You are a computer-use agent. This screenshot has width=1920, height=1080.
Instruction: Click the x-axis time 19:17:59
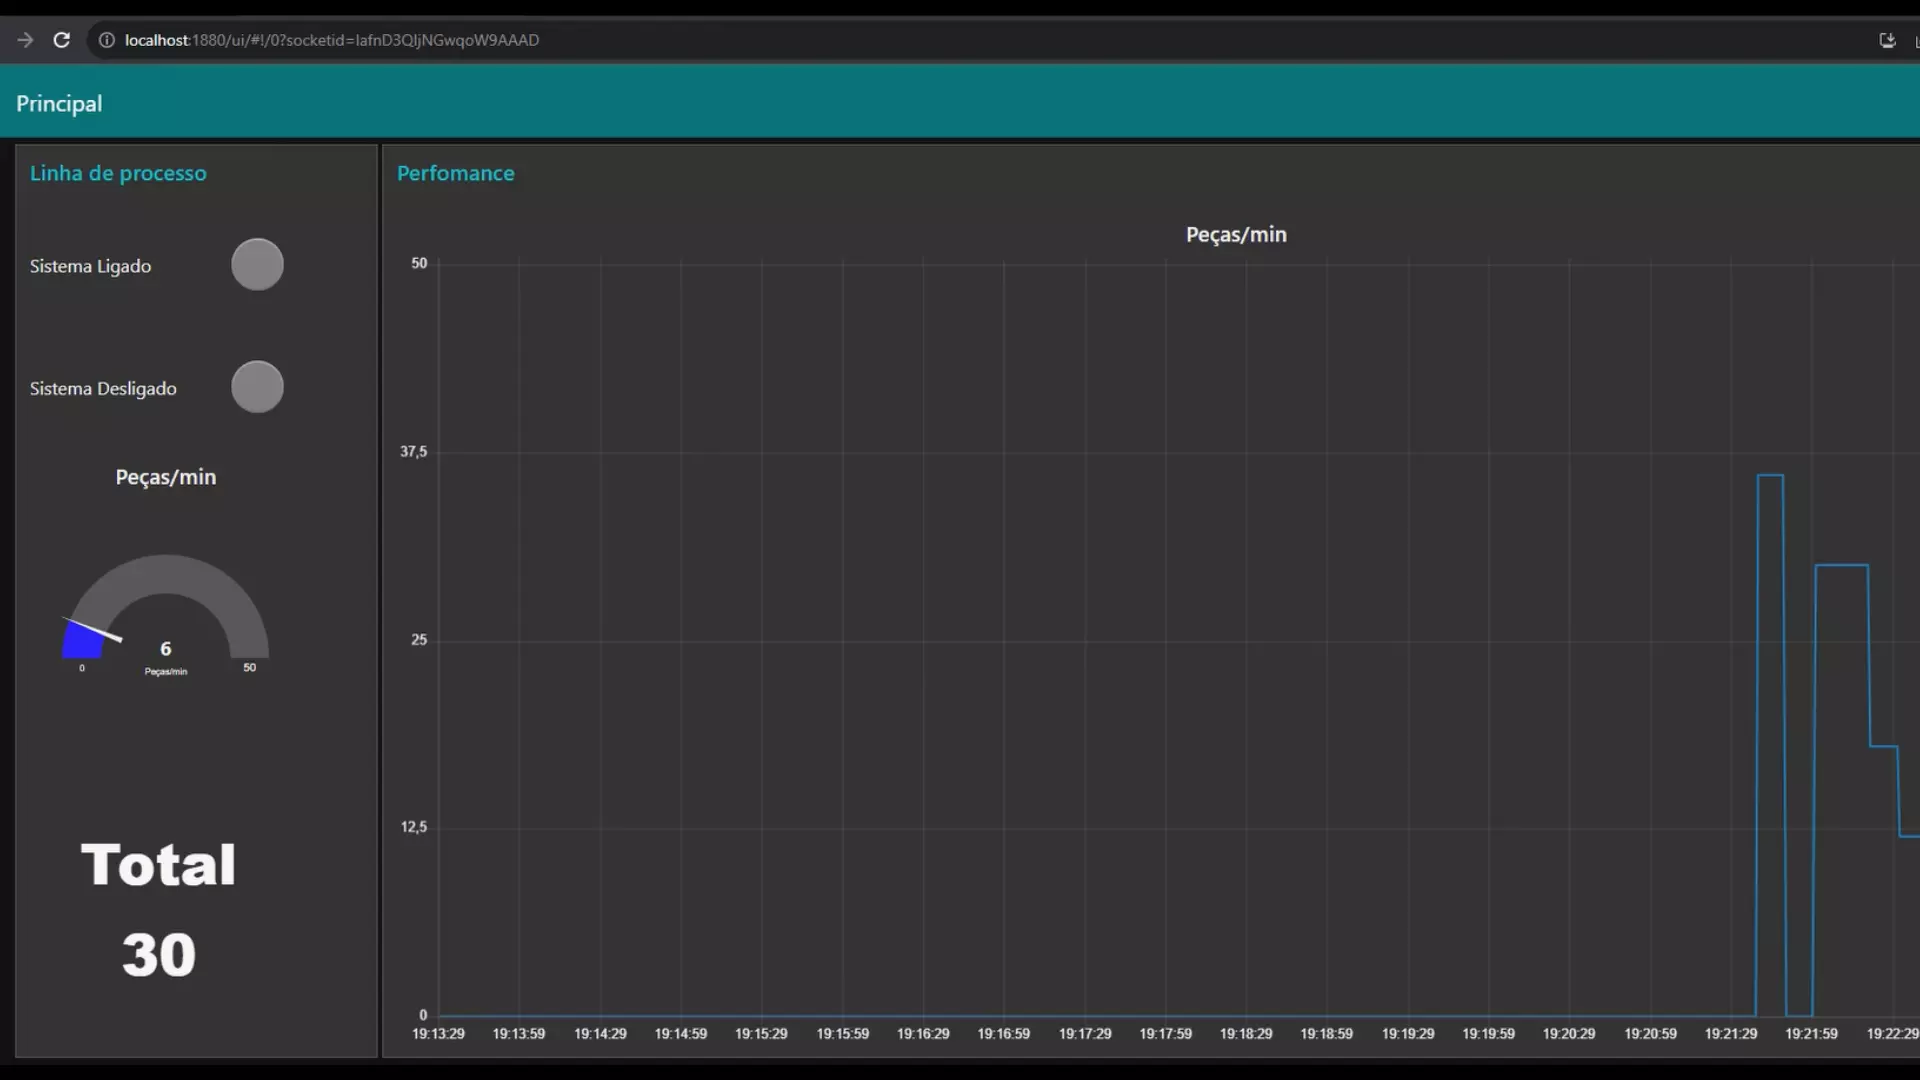[x=1165, y=1034]
